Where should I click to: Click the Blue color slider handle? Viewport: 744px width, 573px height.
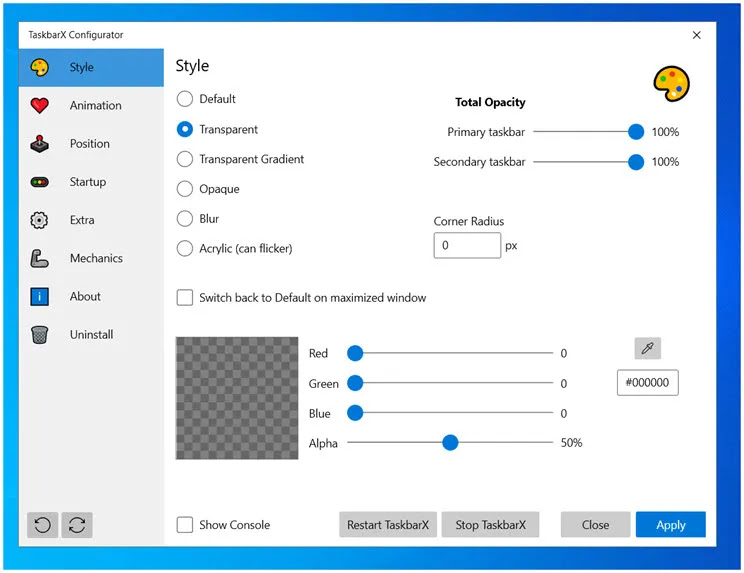pos(355,413)
